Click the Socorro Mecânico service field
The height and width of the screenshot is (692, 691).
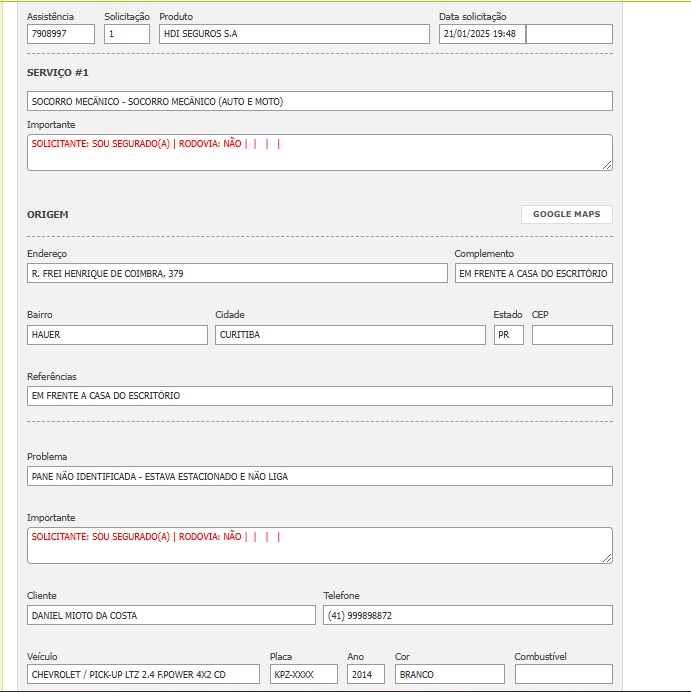pyautogui.click(x=319, y=101)
